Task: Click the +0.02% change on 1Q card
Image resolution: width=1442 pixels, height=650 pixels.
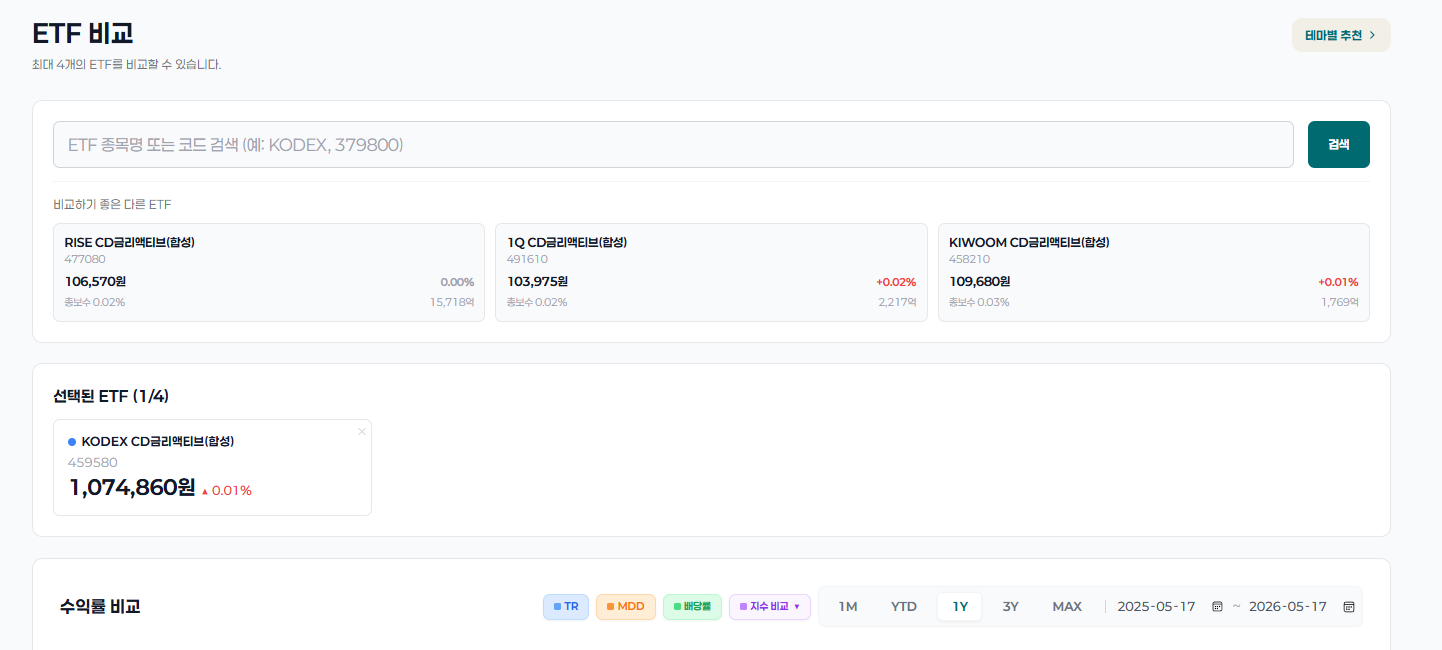Action: click(x=896, y=282)
